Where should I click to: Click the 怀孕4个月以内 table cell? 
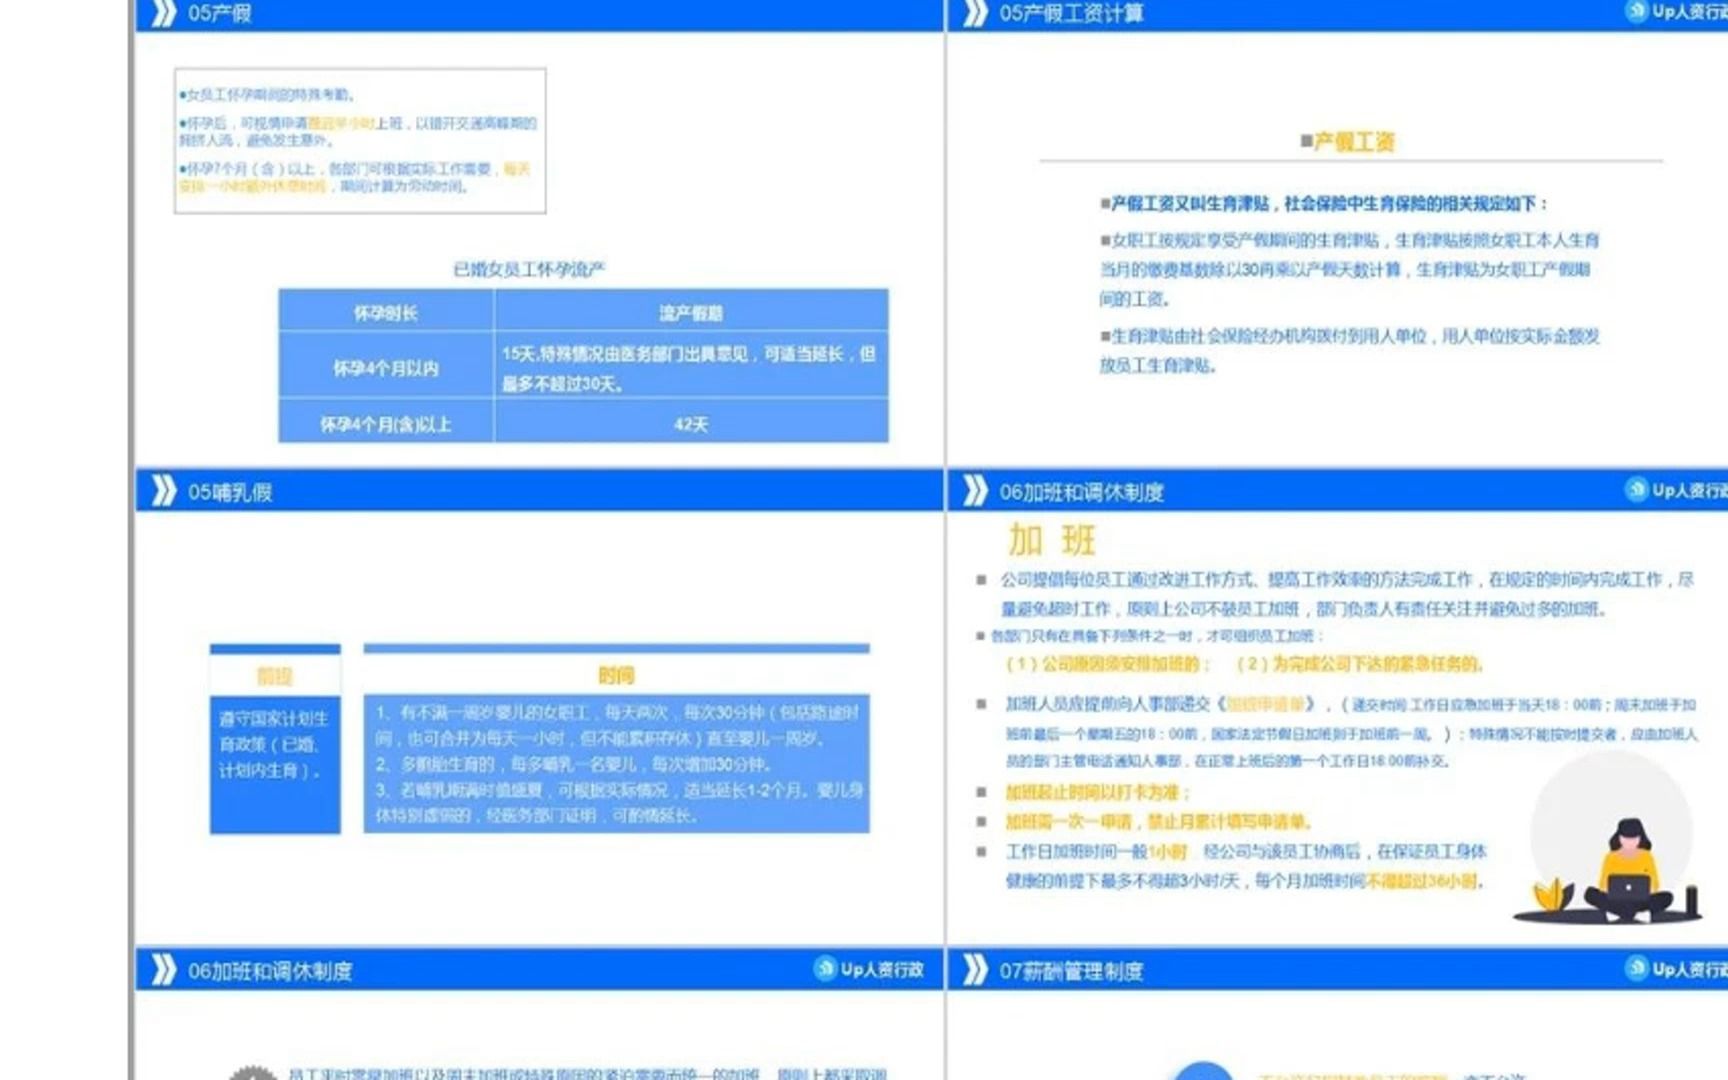[386, 367]
